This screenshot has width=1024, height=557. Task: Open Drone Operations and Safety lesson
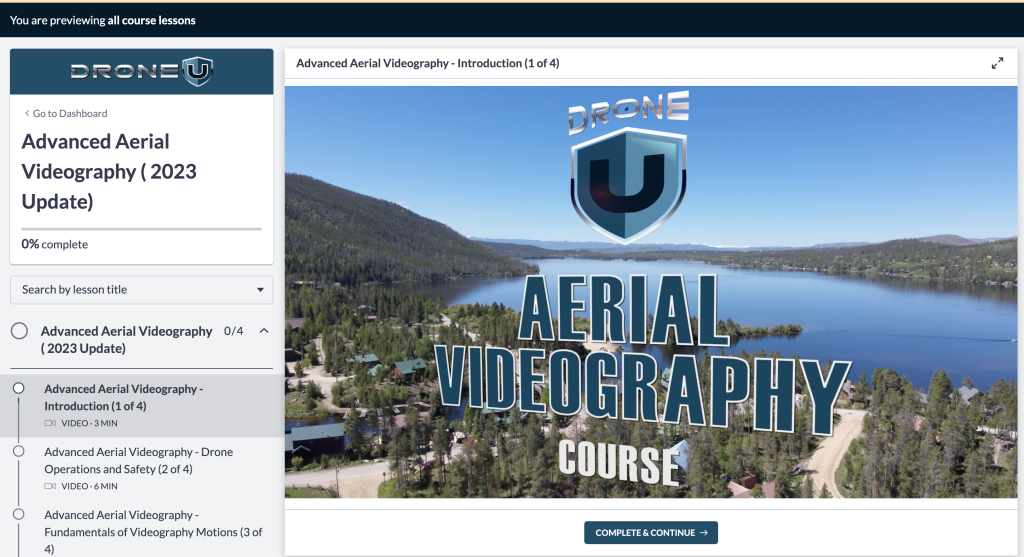[x=142, y=468]
